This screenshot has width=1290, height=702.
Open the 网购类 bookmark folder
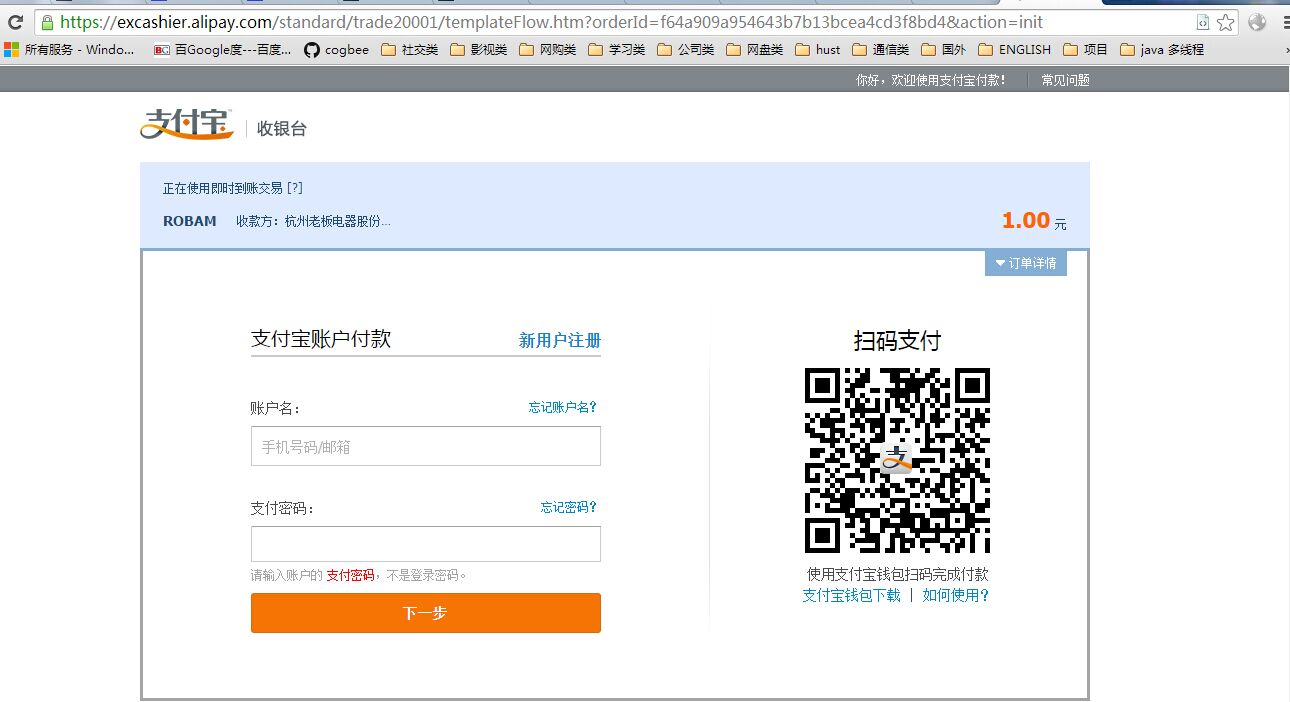click(548, 49)
